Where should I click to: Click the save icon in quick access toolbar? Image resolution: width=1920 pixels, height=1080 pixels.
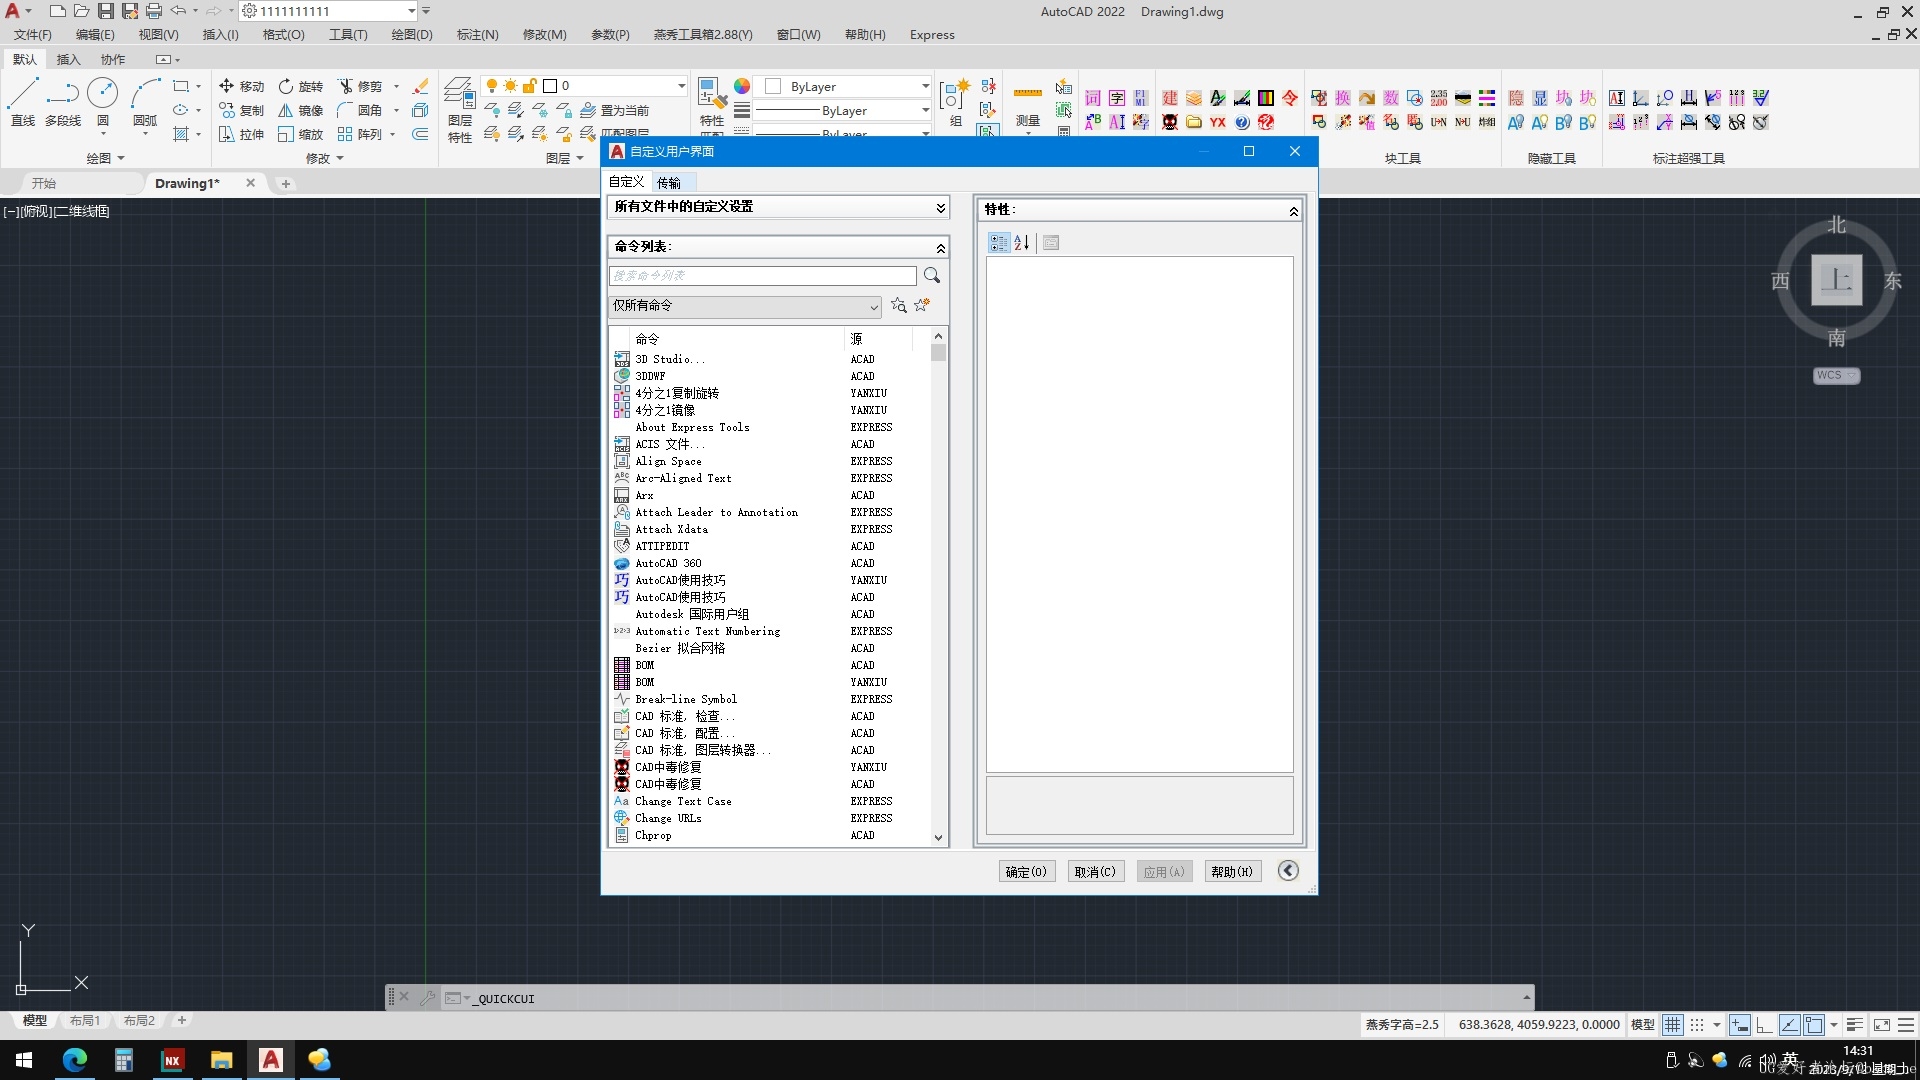point(106,11)
